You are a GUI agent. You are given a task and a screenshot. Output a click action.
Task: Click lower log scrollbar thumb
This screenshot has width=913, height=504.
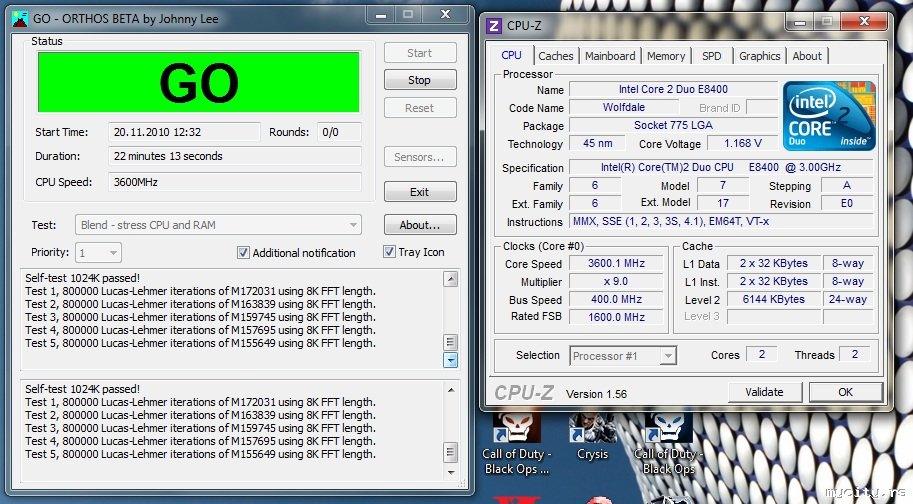pos(450,452)
